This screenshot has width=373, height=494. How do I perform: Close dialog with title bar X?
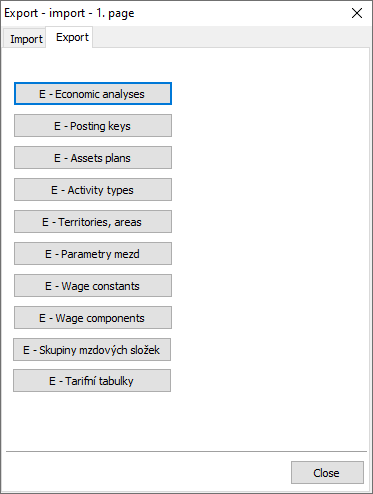(357, 13)
